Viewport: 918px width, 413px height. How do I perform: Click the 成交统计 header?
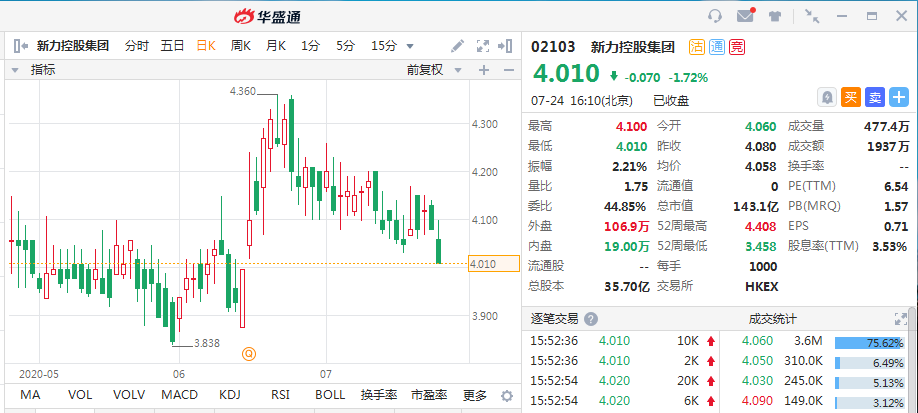tap(772, 319)
